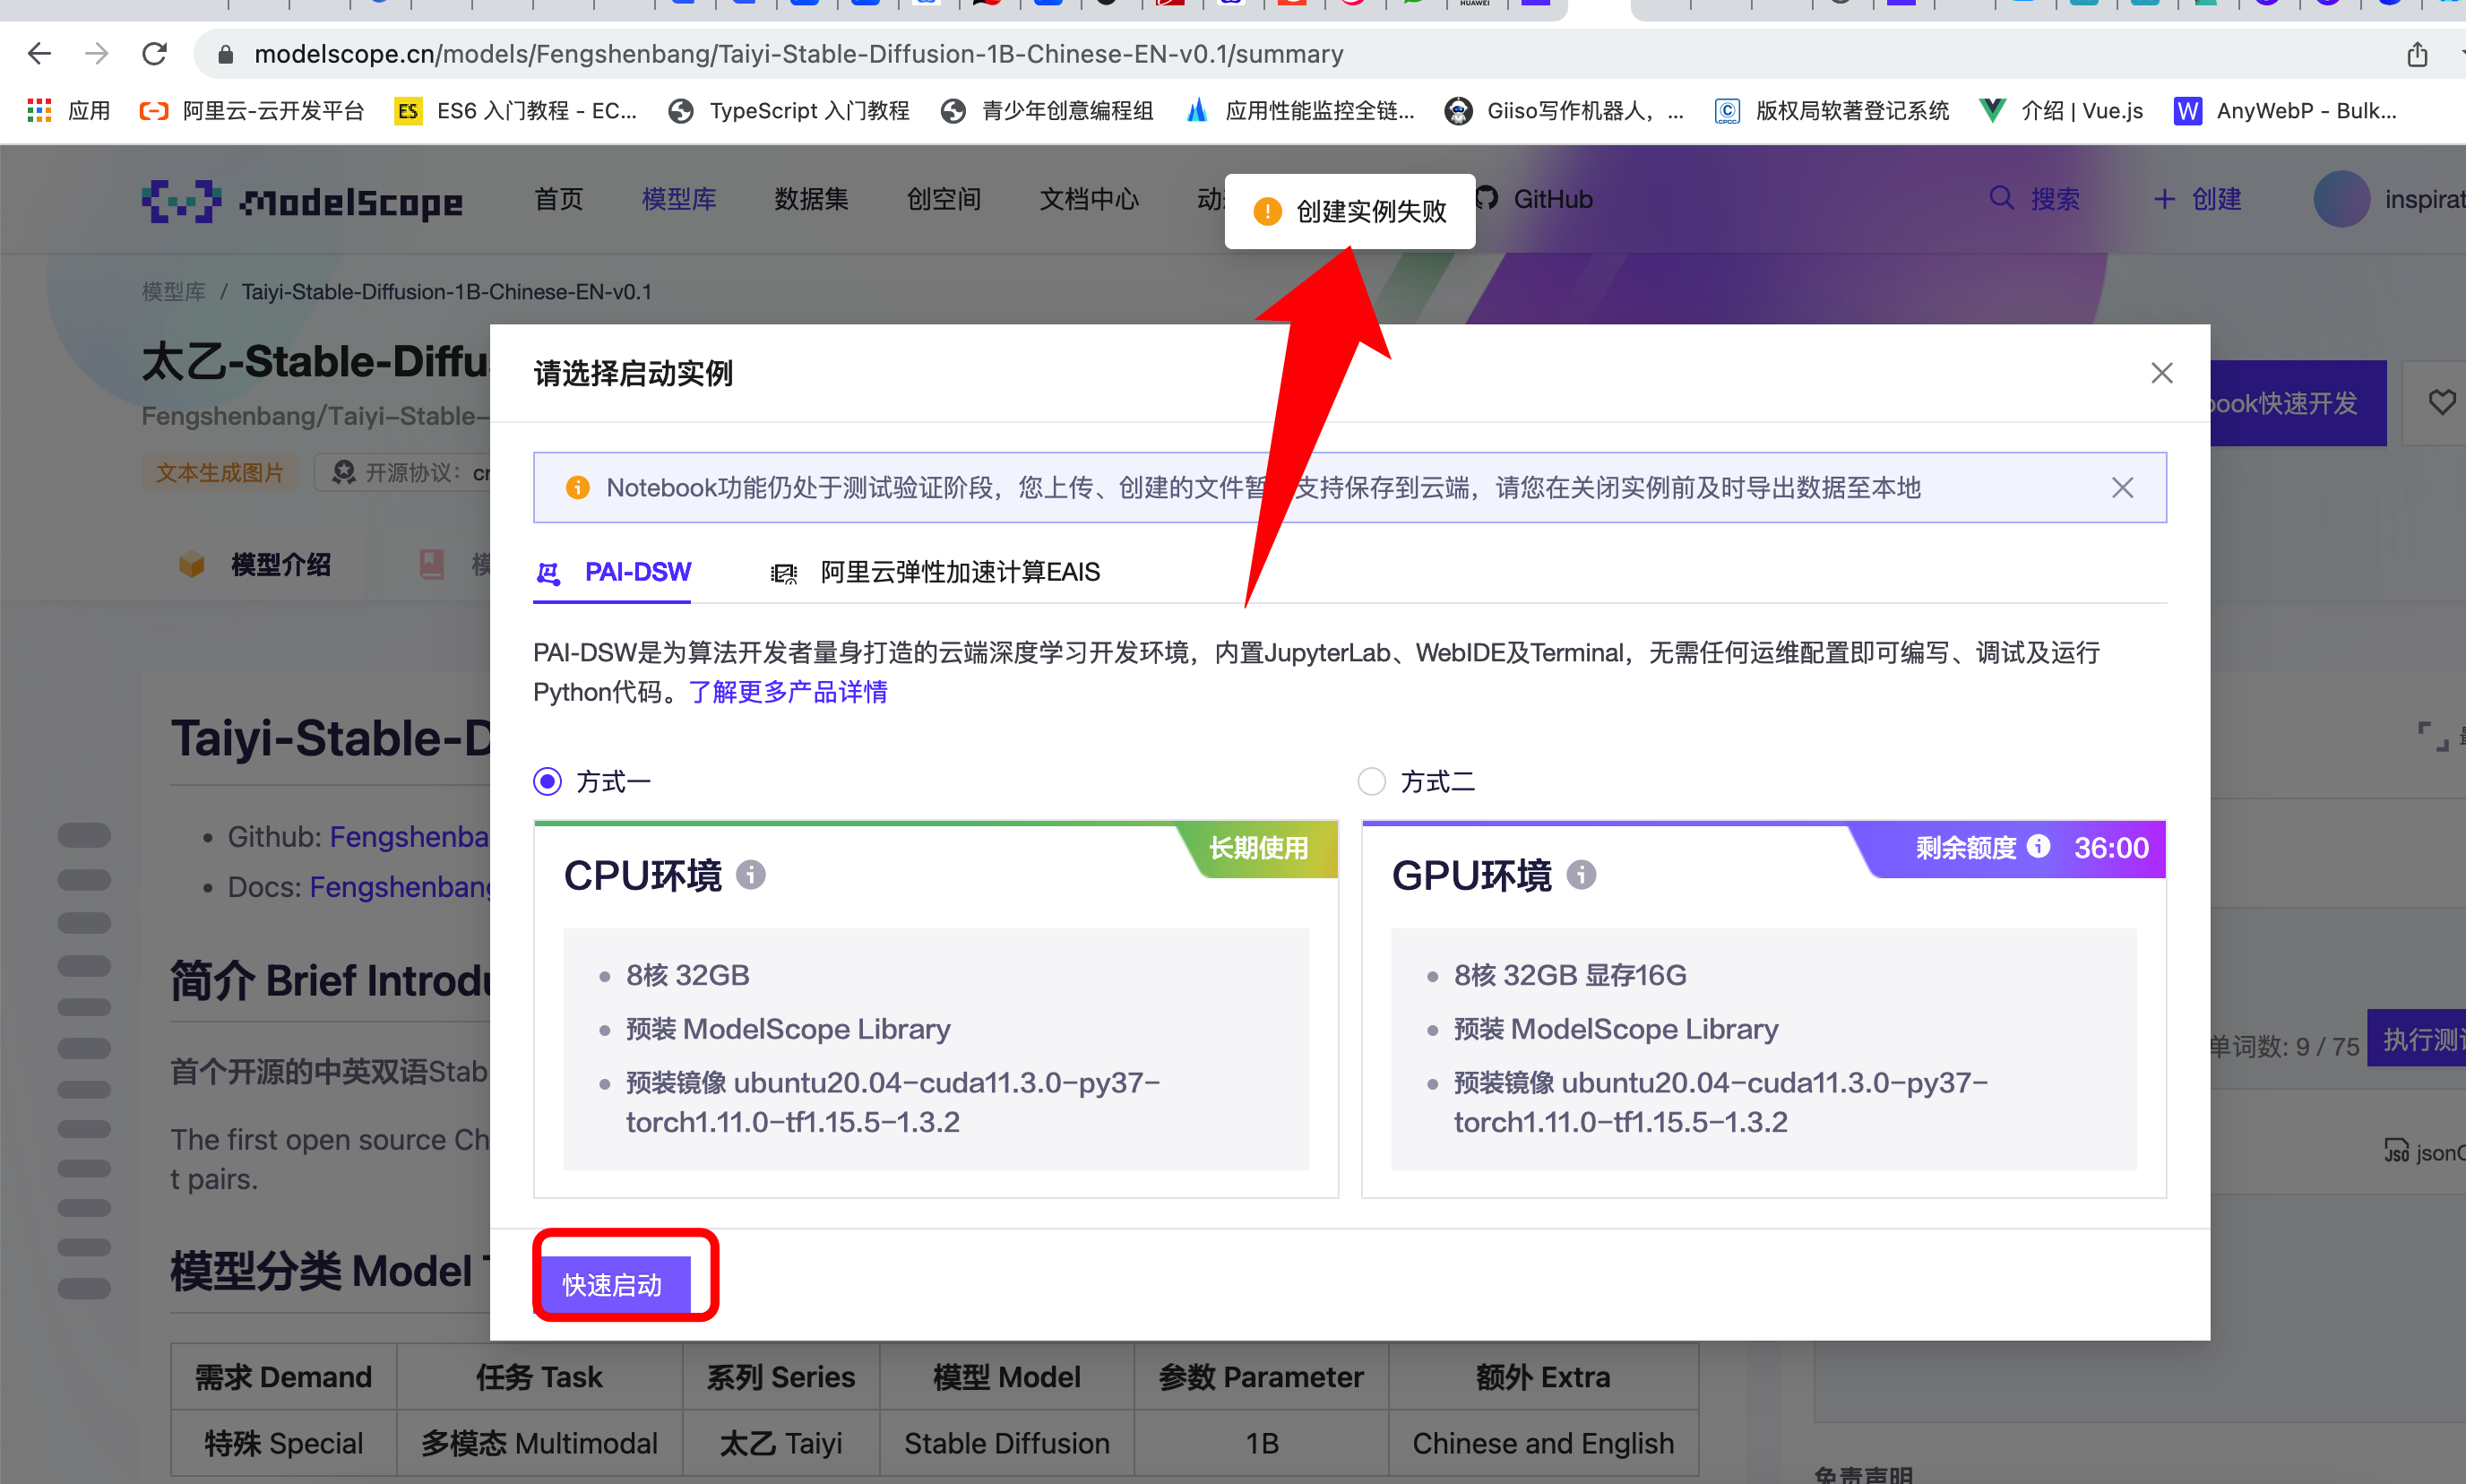This screenshot has width=2466, height=1484.
Task: Click the CPU环境 info icon
Action: (x=750, y=875)
